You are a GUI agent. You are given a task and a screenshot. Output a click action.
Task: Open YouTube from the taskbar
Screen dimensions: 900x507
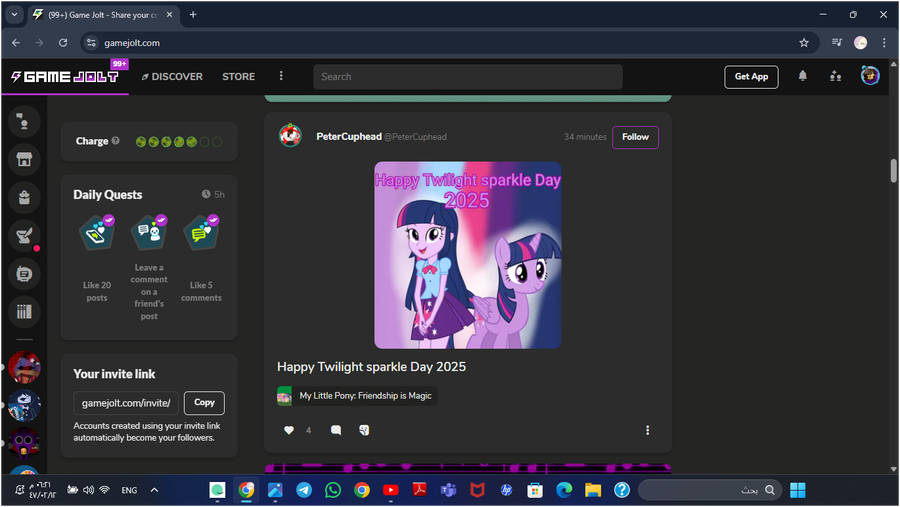point(391,490)
